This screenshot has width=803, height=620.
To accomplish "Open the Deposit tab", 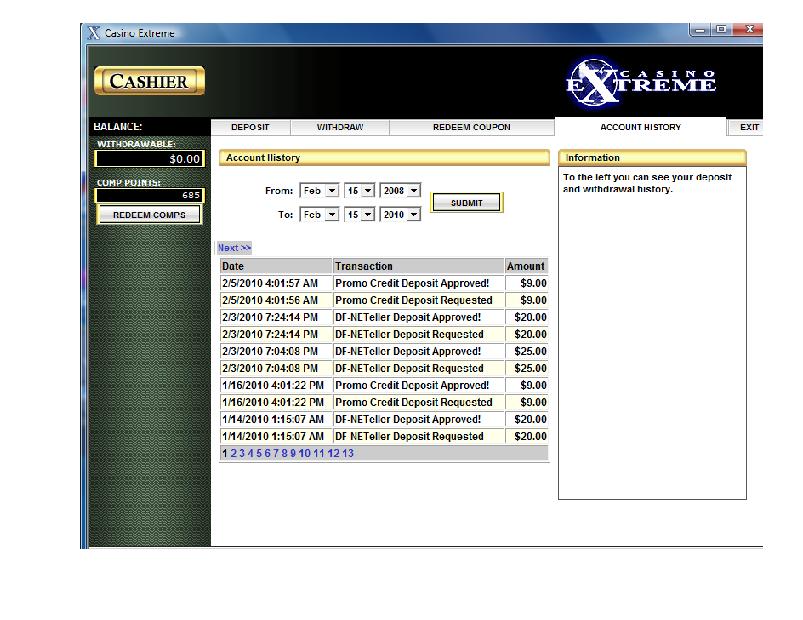I will pos(250,127).
